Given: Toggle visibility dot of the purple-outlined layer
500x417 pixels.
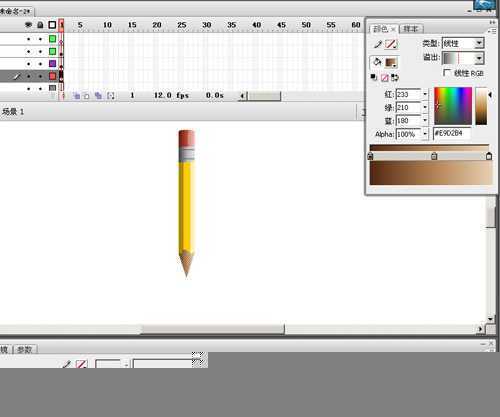Looking at the screenshot, I should 29,64.
